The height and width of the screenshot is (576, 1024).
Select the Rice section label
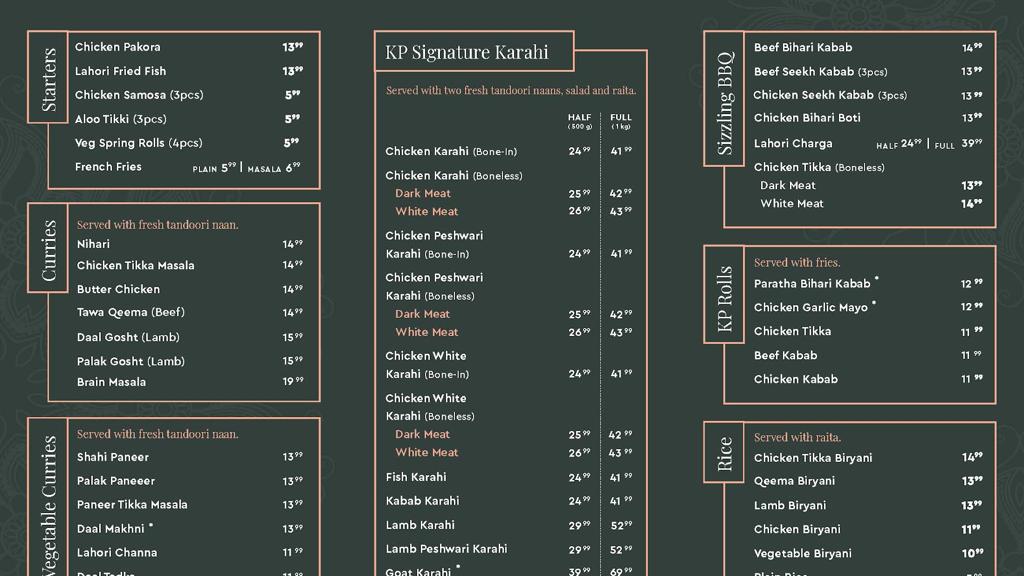click(x=725, y=454)
